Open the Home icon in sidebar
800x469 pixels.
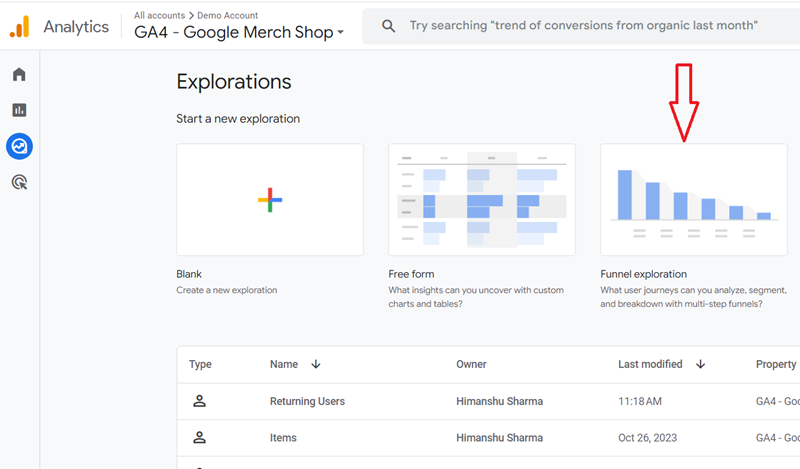pos(19,75)
